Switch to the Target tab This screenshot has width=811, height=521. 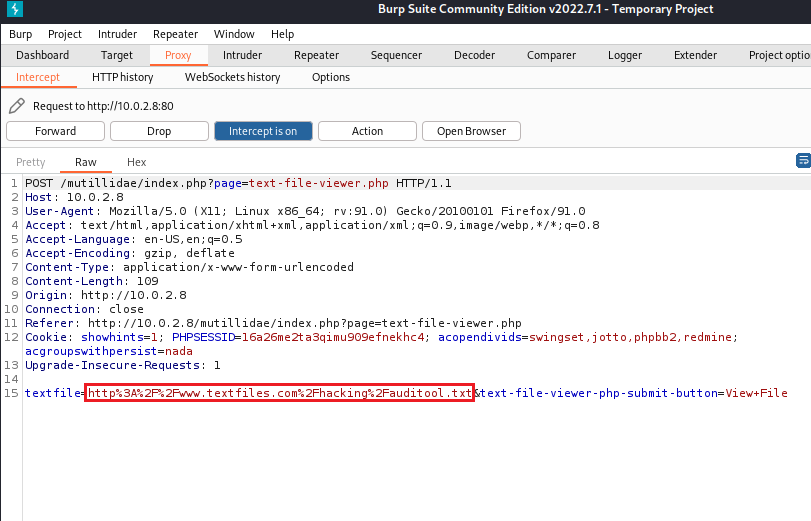point(117,55)
